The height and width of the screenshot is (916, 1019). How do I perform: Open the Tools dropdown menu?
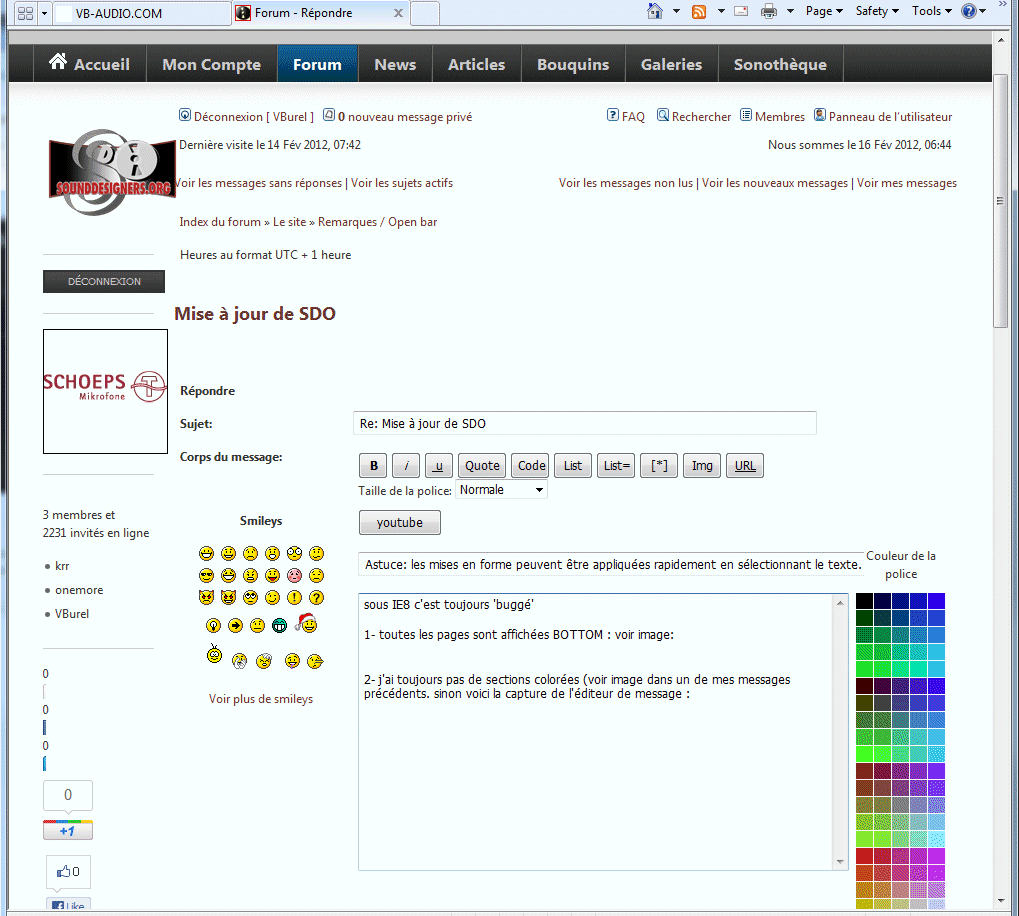pyautogui.click(x=931, y=11)
